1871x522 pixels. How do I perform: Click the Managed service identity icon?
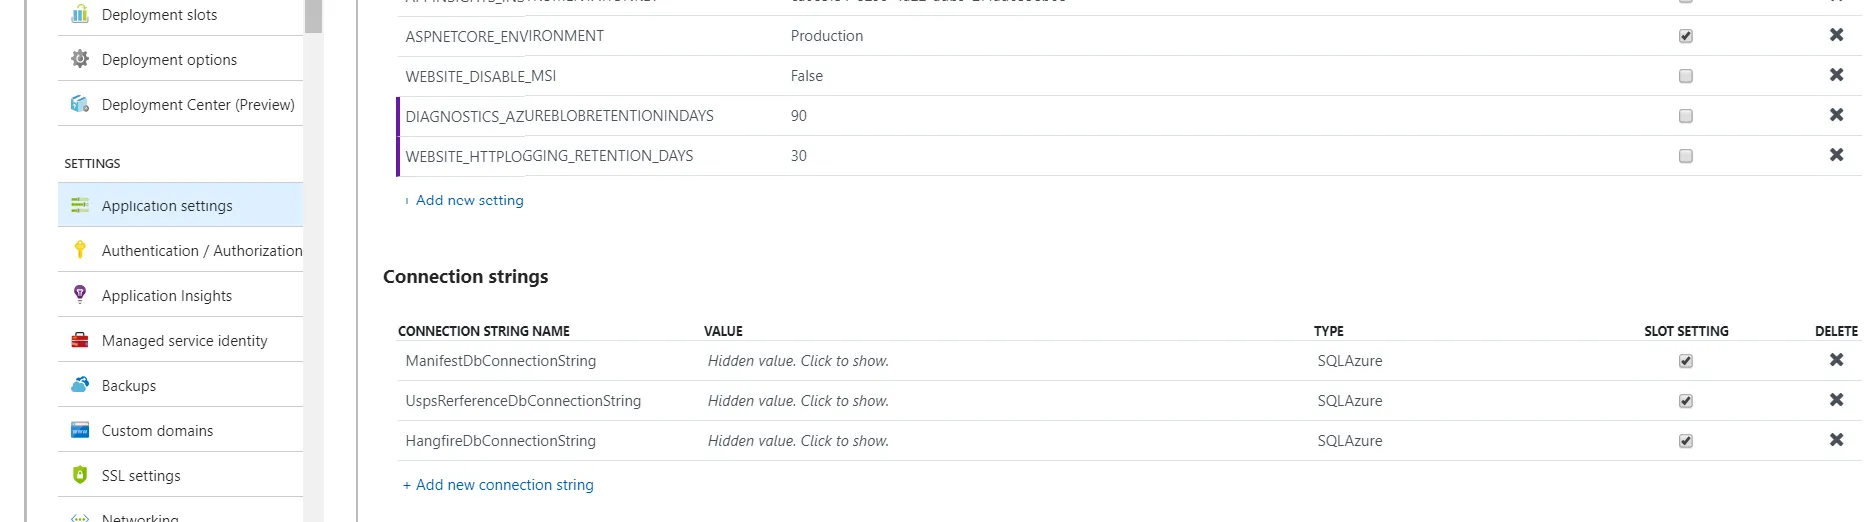coord(80,340)
